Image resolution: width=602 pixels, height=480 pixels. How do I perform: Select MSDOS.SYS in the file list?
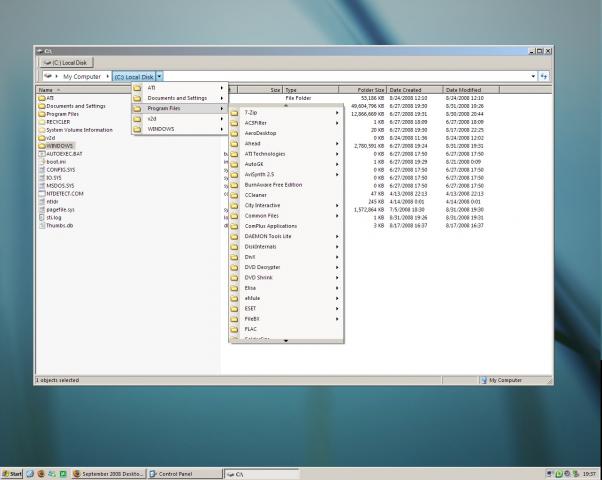click(56, 185)
